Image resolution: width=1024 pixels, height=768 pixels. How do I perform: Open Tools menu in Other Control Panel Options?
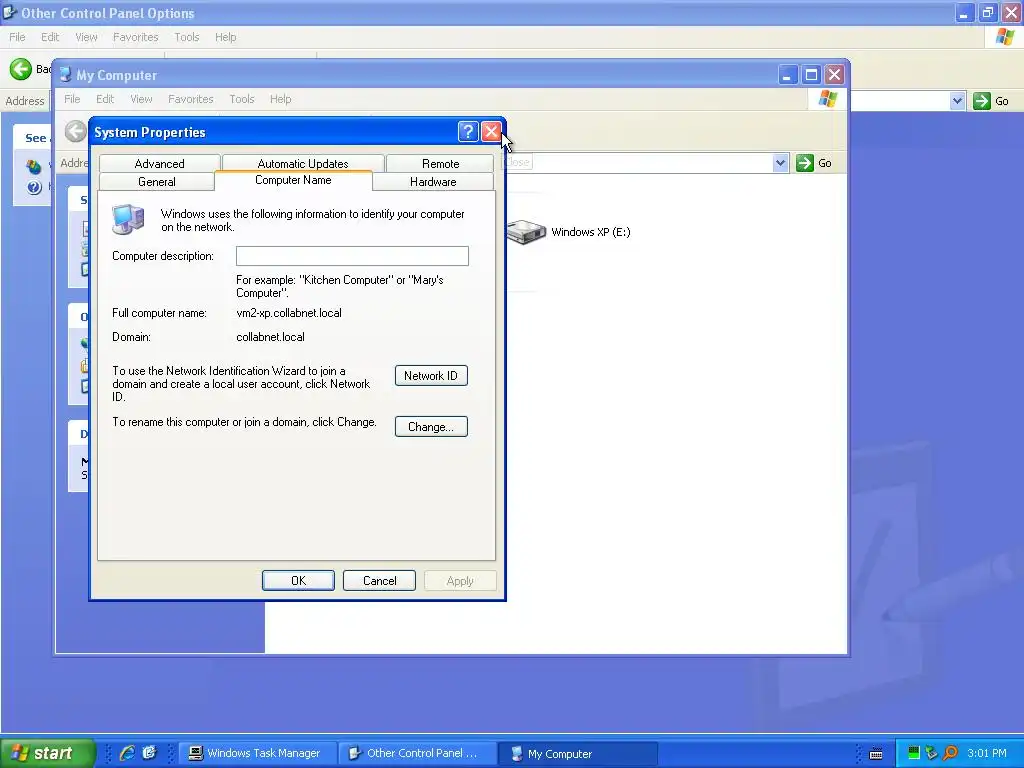pyautogui.click(x=187, y=37)
